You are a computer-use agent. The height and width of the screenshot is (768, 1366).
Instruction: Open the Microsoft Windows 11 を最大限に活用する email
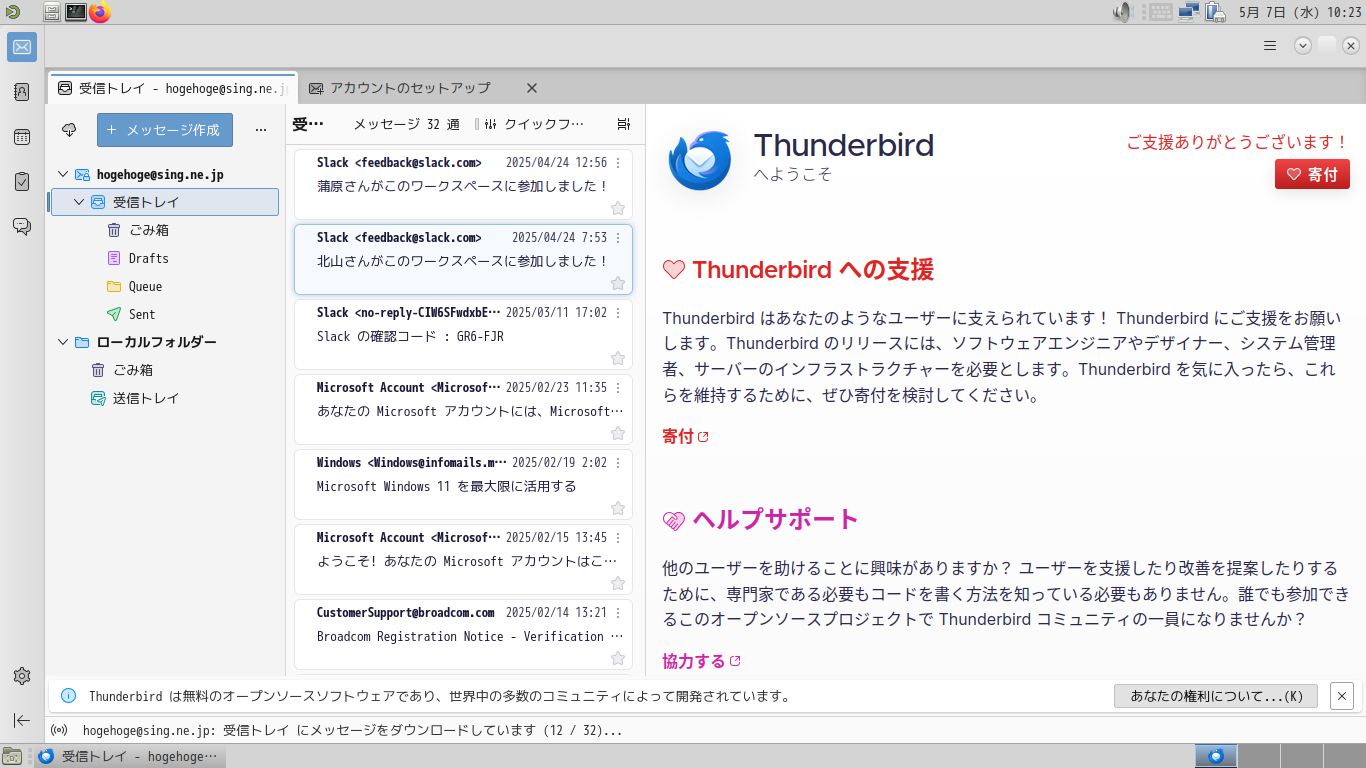tap(463, 484)
